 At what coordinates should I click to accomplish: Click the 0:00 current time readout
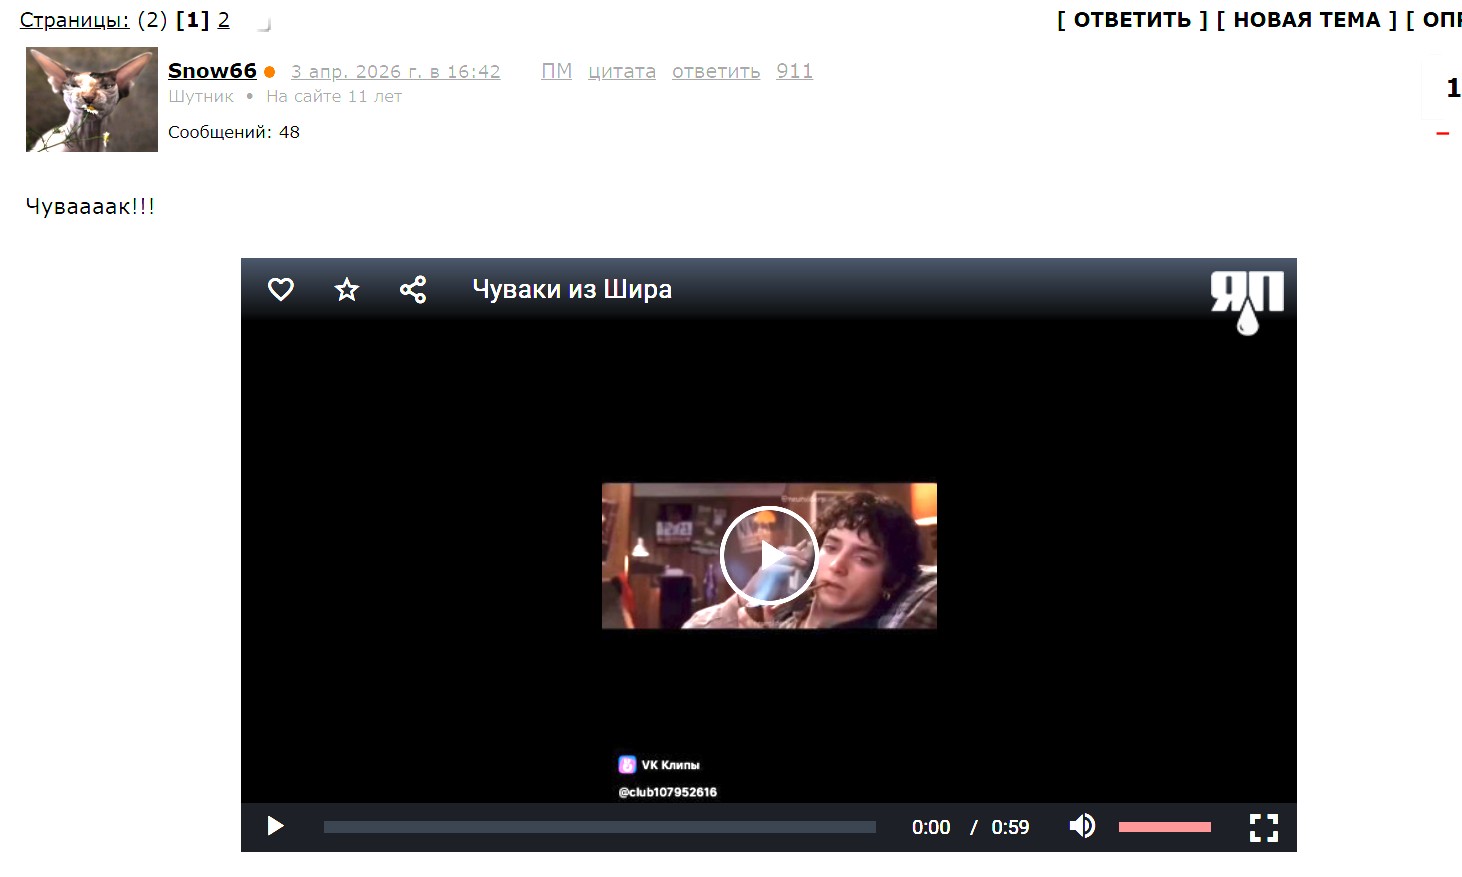click(x=931, y=827)
